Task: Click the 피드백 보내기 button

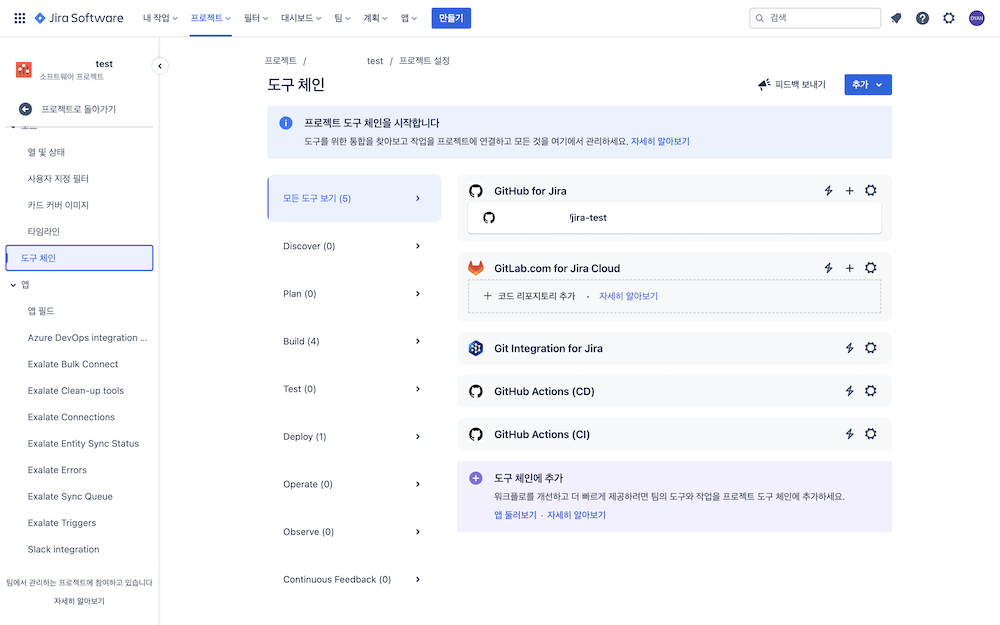Action: (791, 84)
